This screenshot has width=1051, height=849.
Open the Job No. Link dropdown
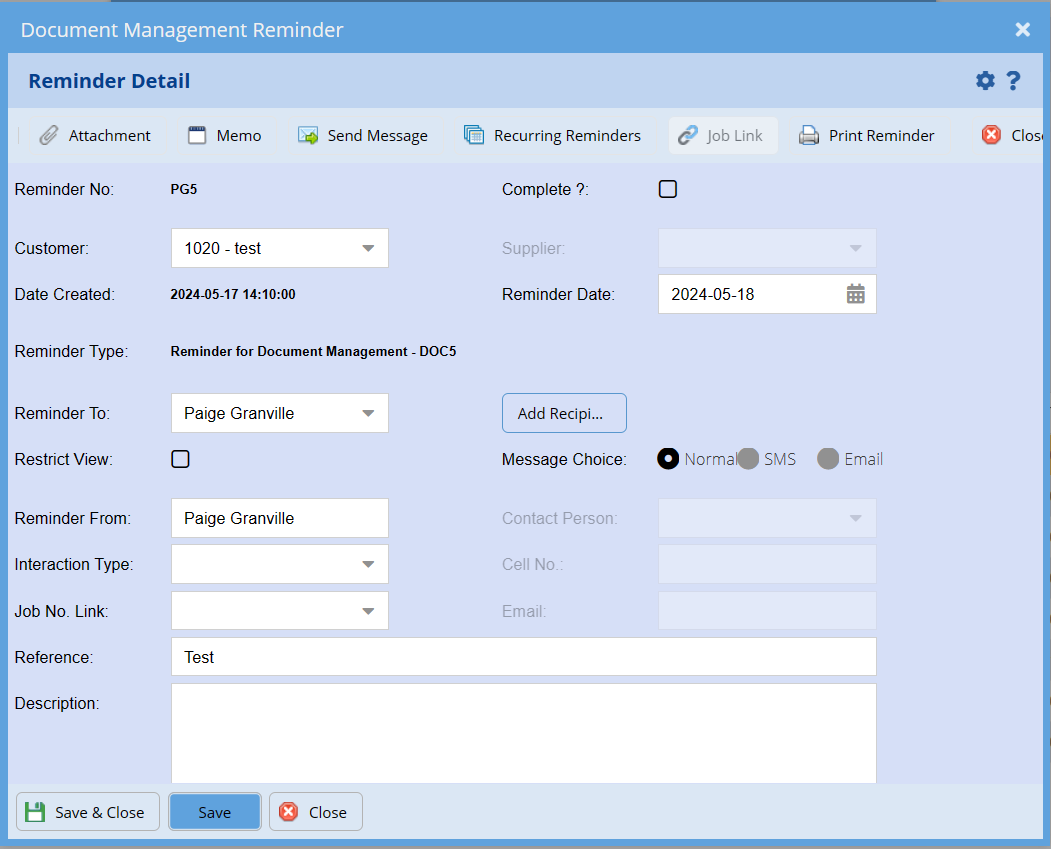point(367,610)
